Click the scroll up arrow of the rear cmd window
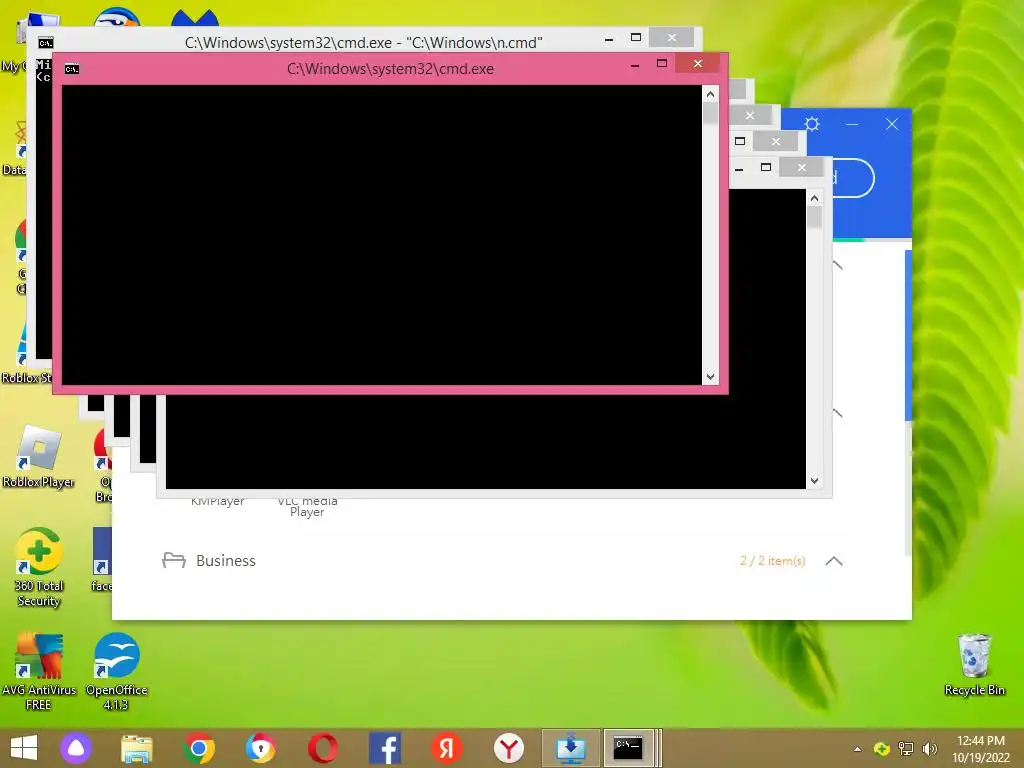The width and height of the screenshot is (1024, 768). pos(814,199)
